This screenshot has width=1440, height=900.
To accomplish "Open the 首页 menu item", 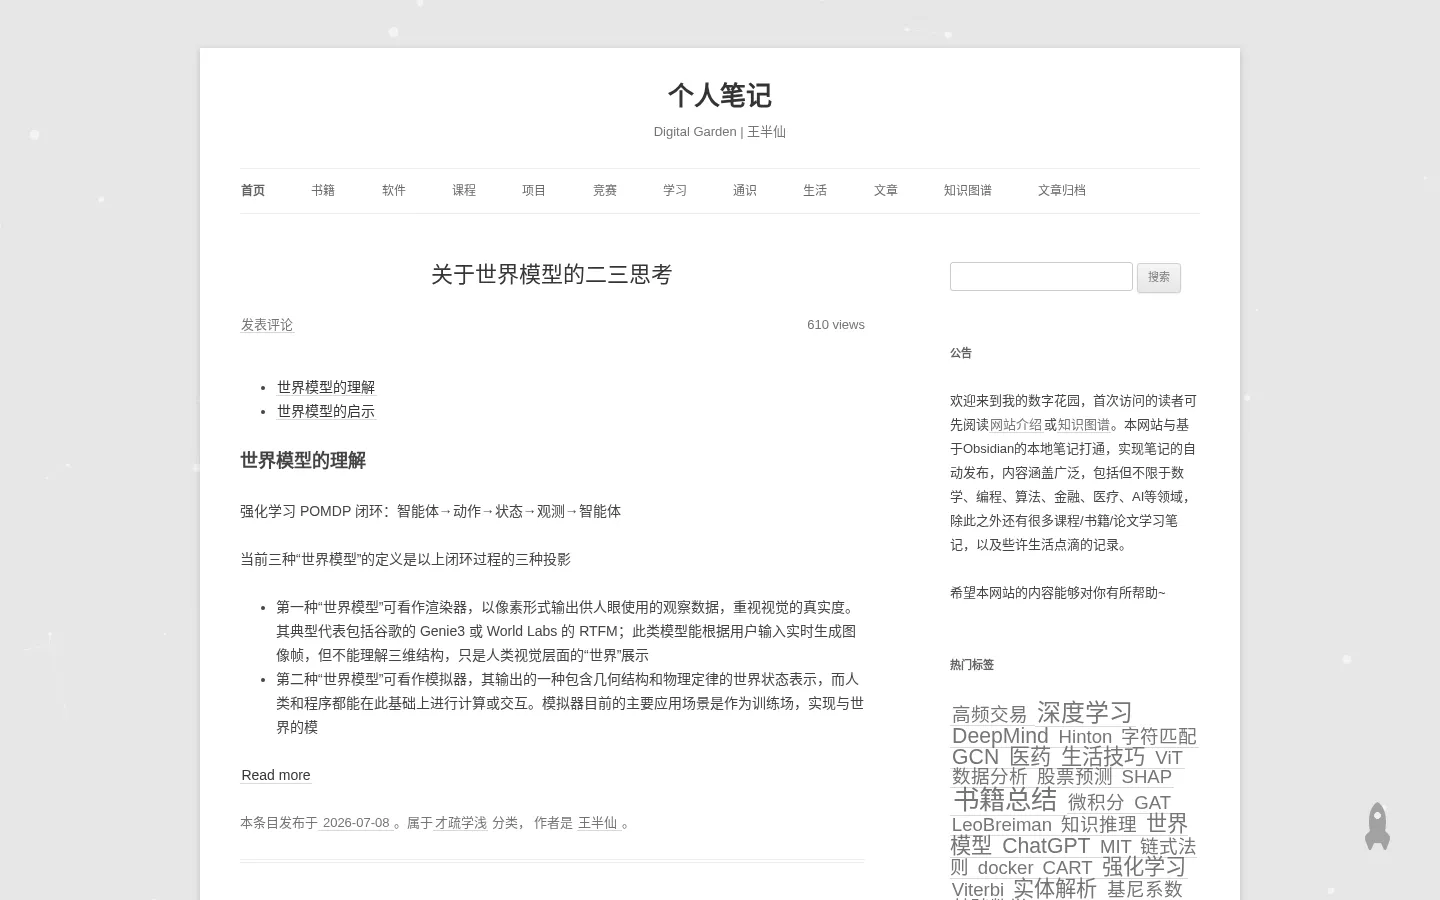I will [x=253, y=190].
